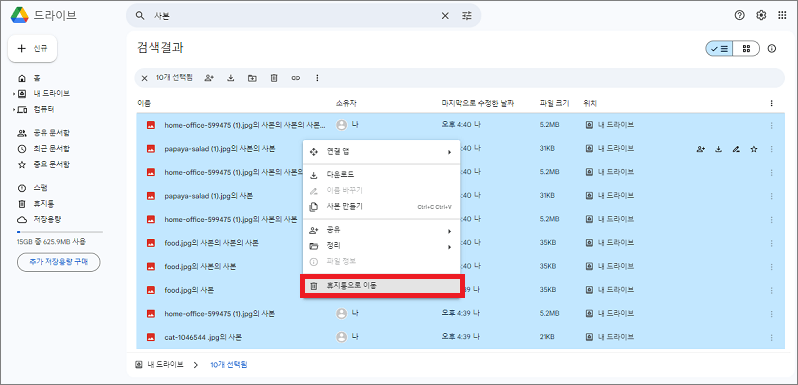Click the image file icon of cat-1046544 row
Viewport: 798px width, 385px height.
coord(151,337)
